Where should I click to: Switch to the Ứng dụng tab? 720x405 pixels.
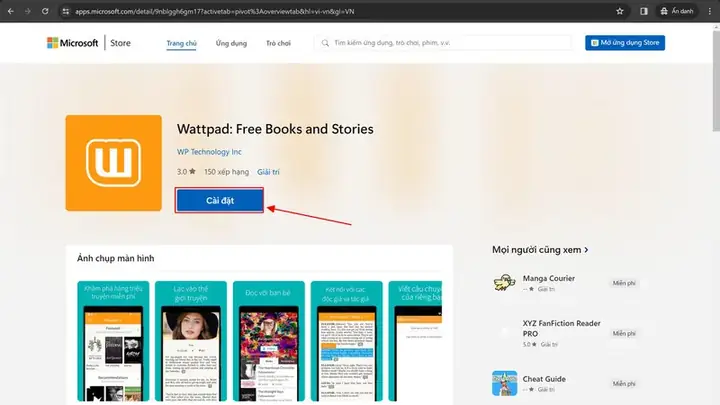click(x=231, y=43)
